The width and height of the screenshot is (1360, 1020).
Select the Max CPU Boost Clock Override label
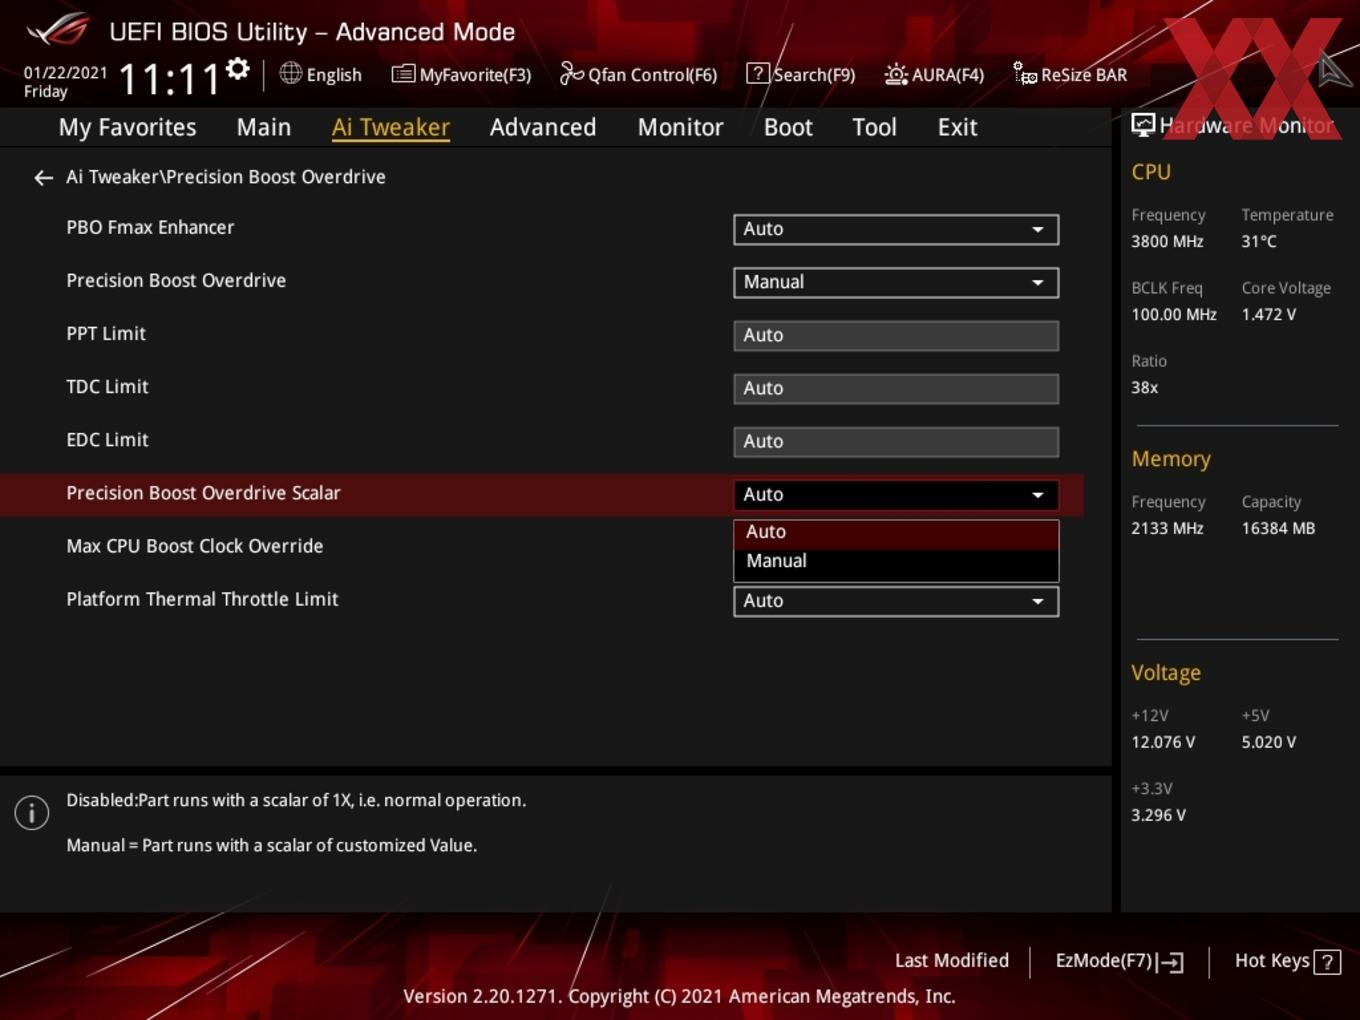pyautogui.click(x=195, y=546)
